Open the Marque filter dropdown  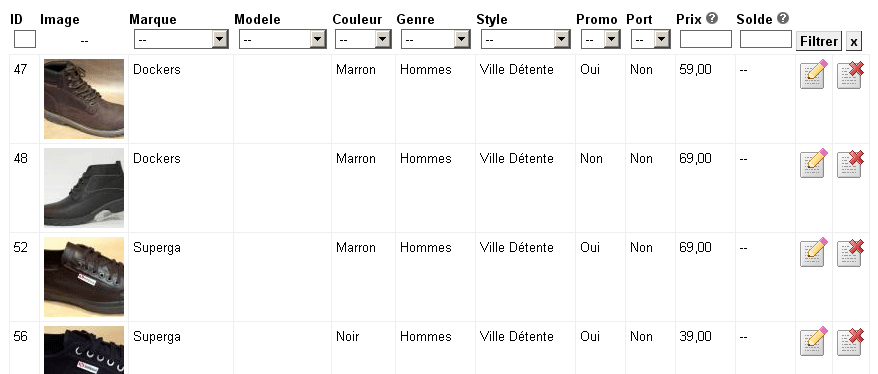(x=181, y=39)
